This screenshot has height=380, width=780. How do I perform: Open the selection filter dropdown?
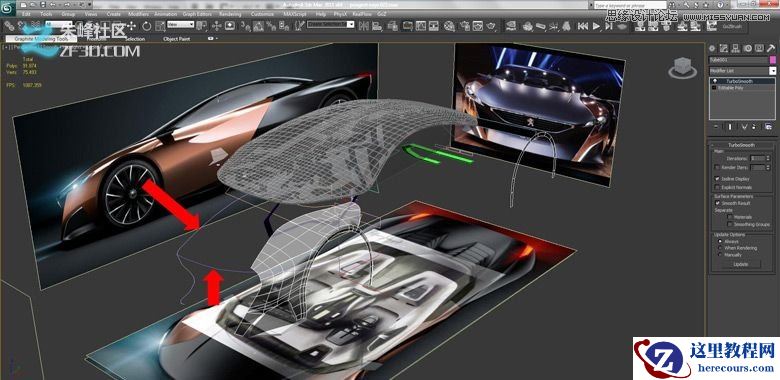60,24
